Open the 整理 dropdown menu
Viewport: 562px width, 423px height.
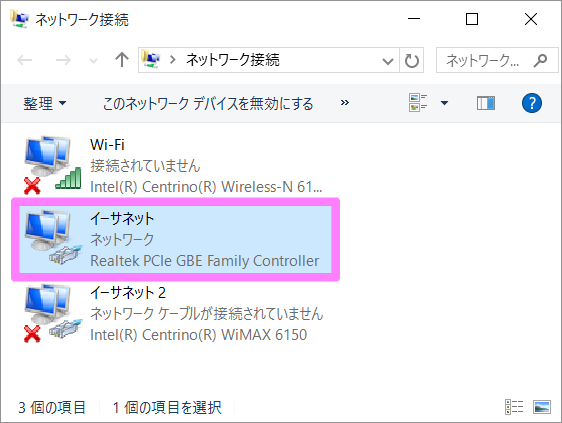(44, 104)
